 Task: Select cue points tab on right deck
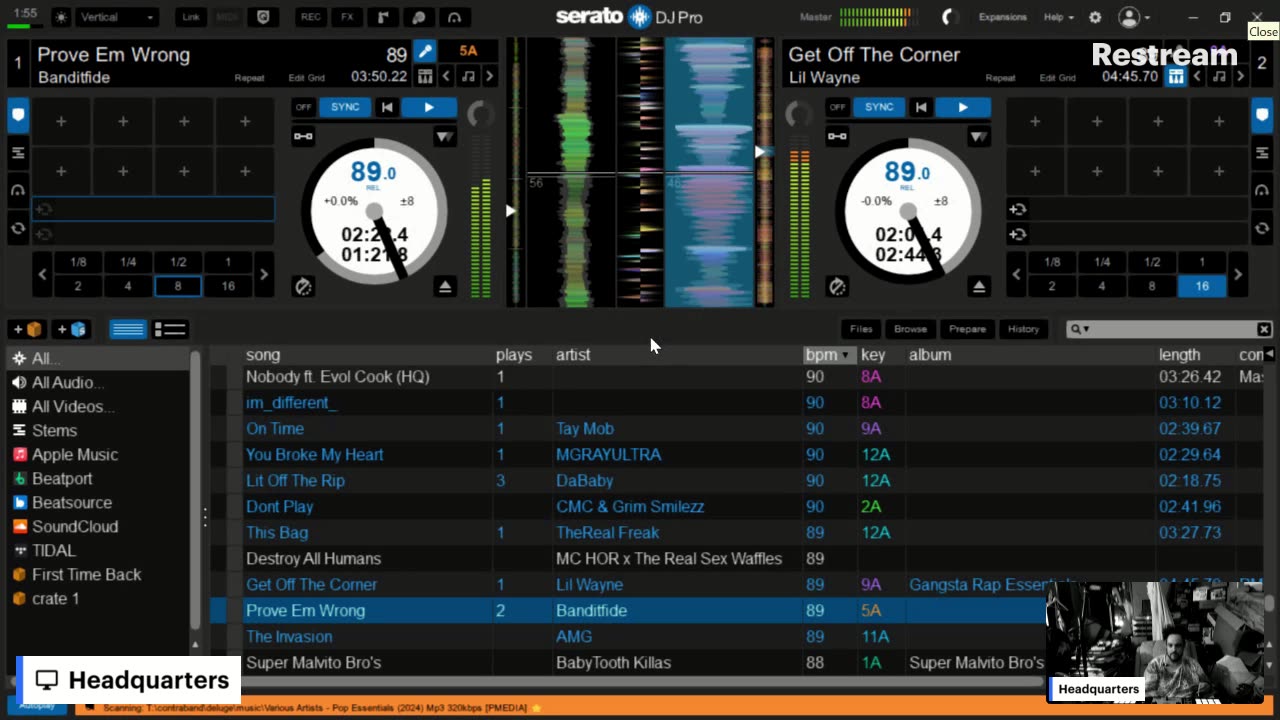pos(1262,115)
